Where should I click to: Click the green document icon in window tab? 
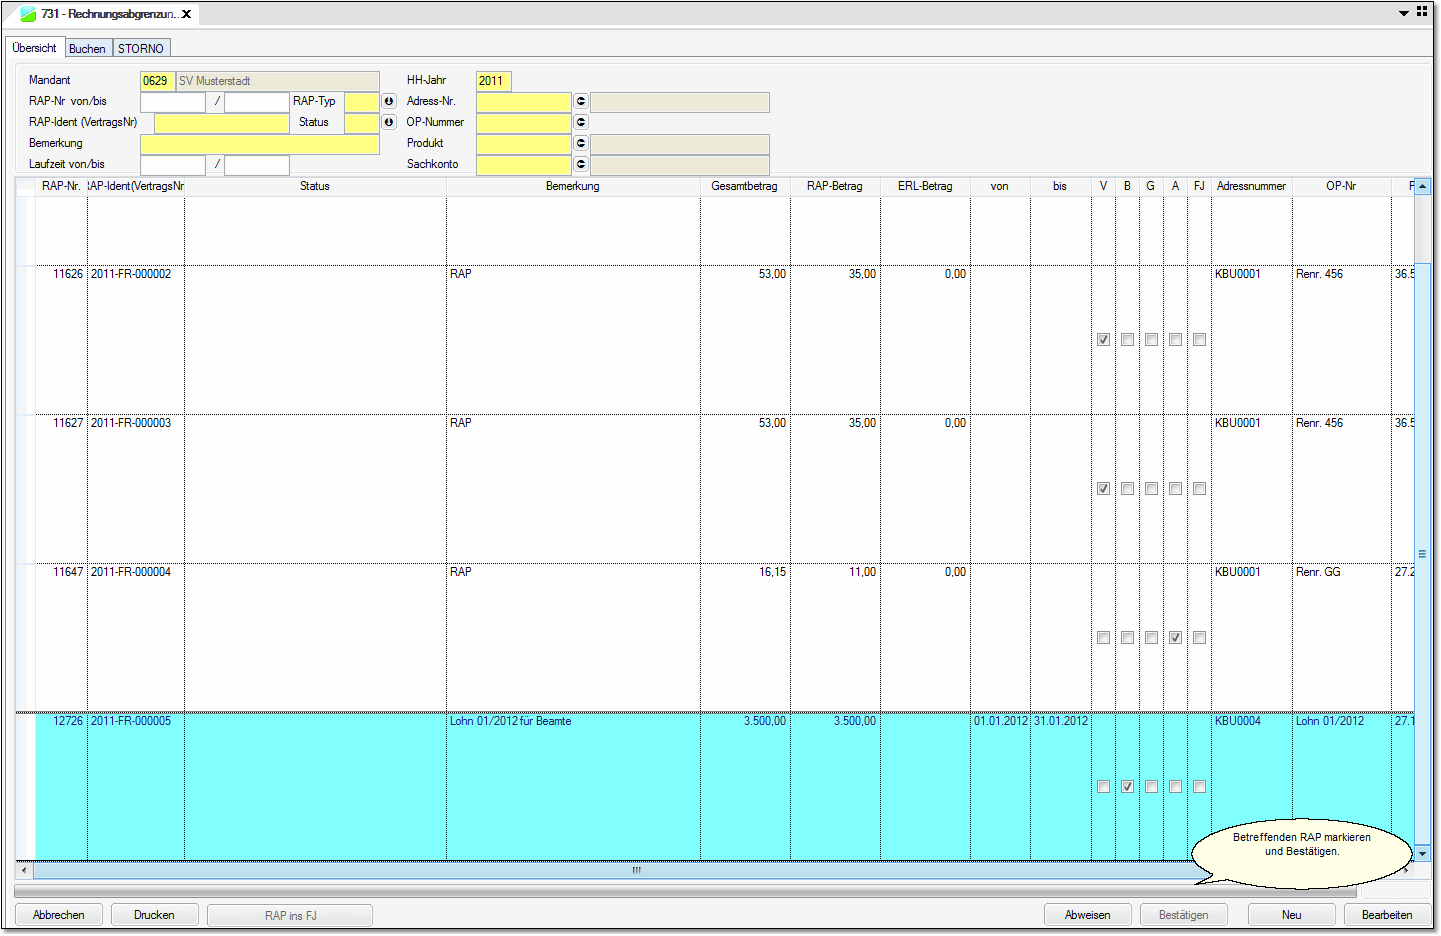(28, 14)
